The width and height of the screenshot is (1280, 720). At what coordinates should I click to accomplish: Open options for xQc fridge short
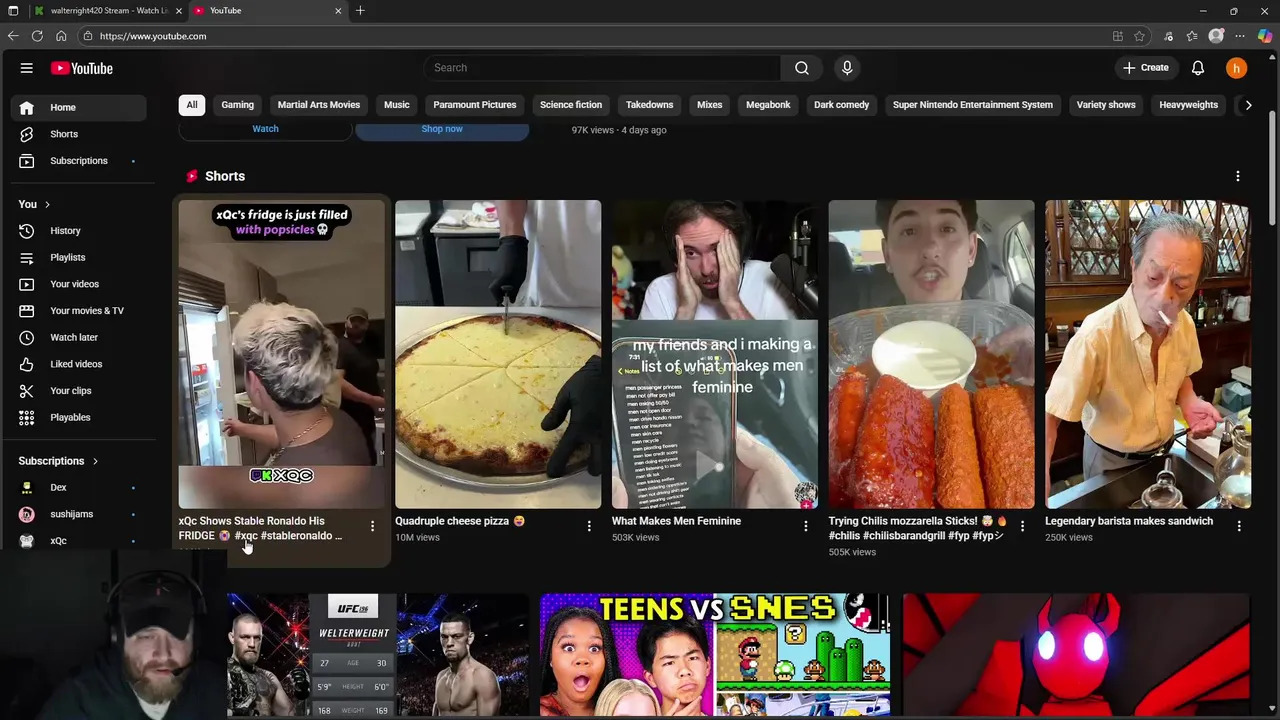pyautogui.click(x=372, y=526)
